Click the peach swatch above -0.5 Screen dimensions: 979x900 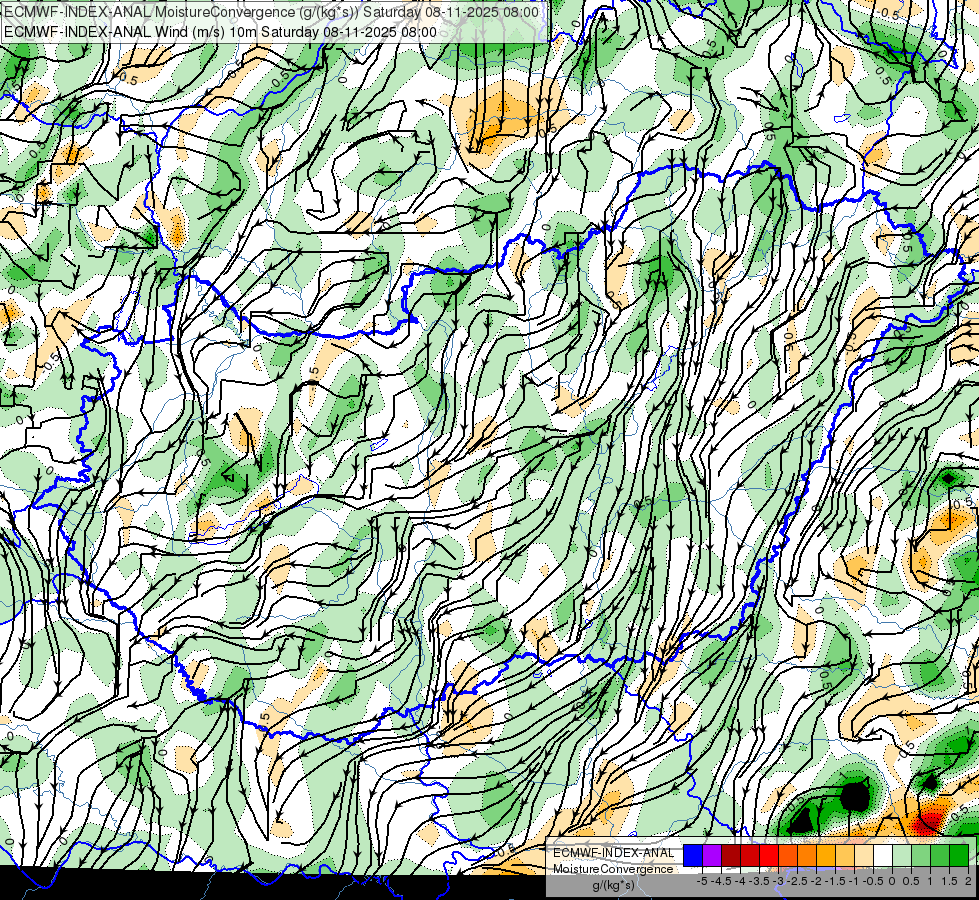click(x=863, y=856)
